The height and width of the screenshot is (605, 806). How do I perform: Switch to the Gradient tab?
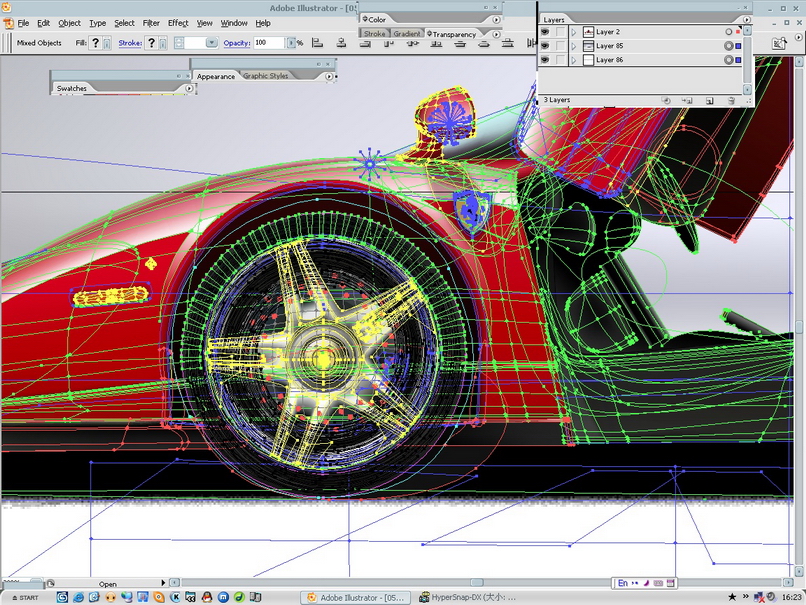tap(407, 33)
